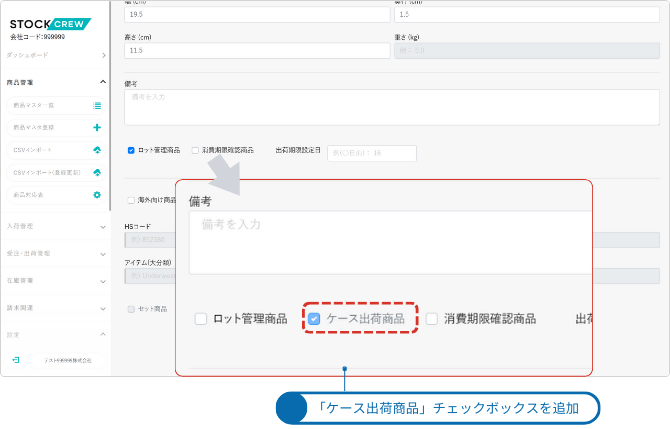Screen dimensions: 670x429
Task: Click the STOCK CREW logo
Action: 50,24
